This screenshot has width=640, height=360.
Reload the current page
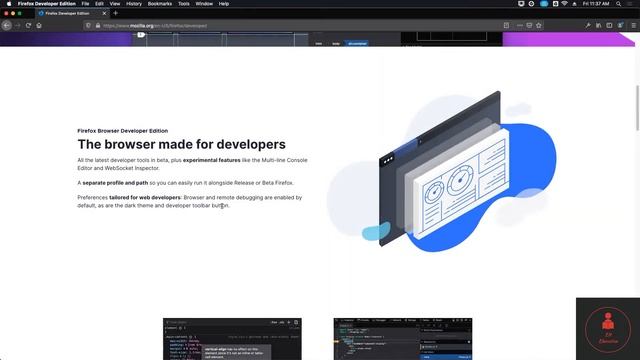(x=28, y=25)
